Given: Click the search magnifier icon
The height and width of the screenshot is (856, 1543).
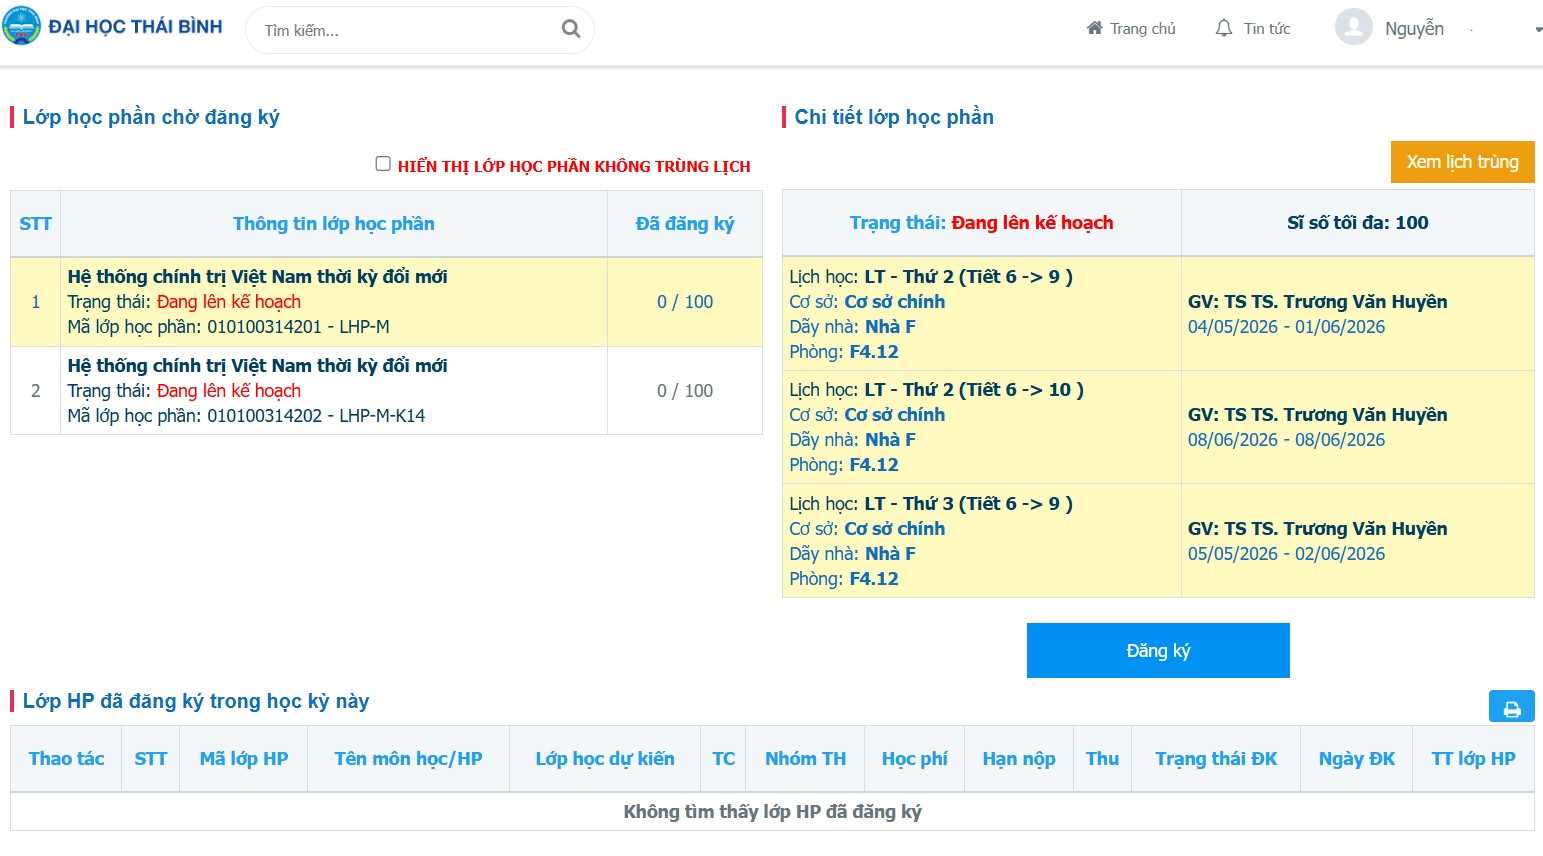Looking at the screenshot, I should [x=571, y=29].
